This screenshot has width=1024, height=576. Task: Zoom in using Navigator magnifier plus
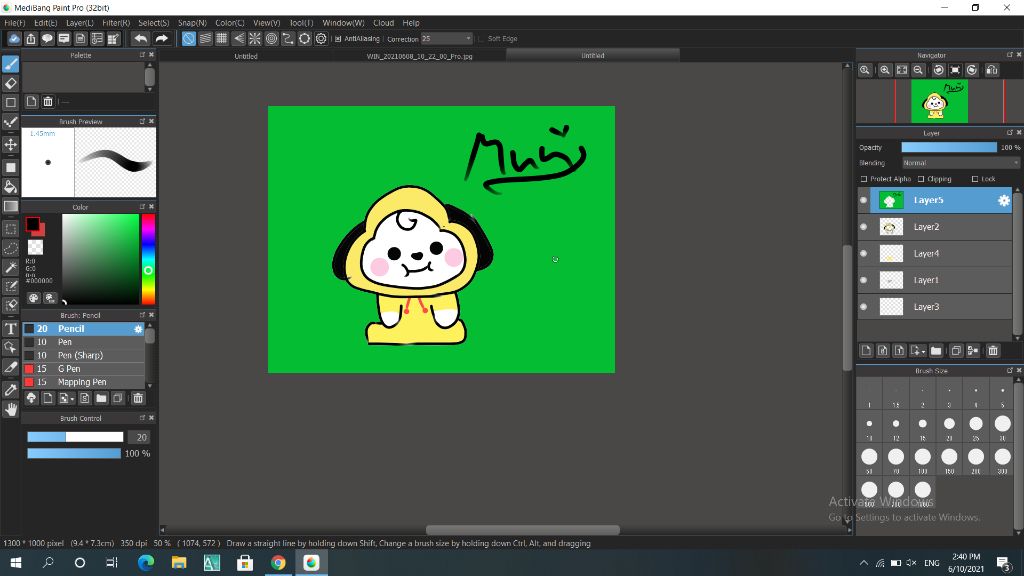pos(885,70)
